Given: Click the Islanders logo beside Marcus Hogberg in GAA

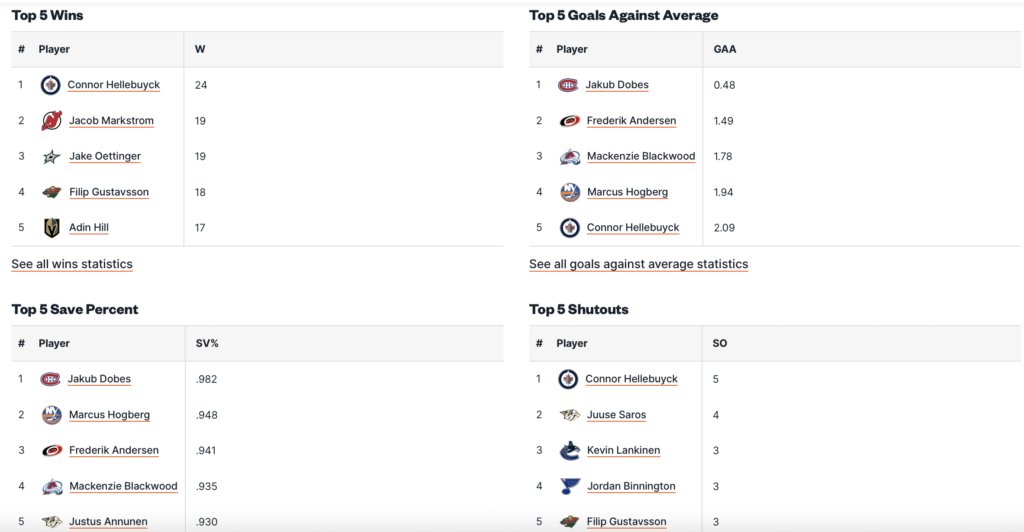Looking at the screenshot, I should click(569, 192).
